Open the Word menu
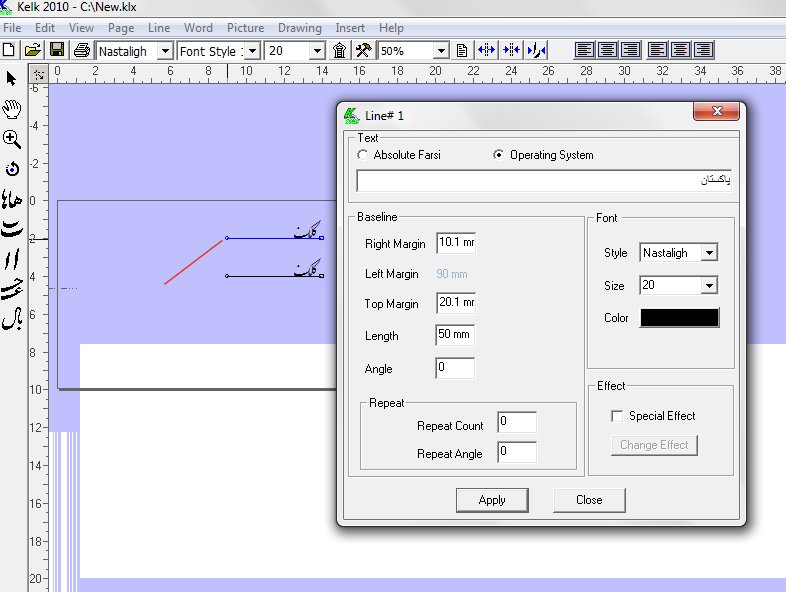 coord(198,28)
